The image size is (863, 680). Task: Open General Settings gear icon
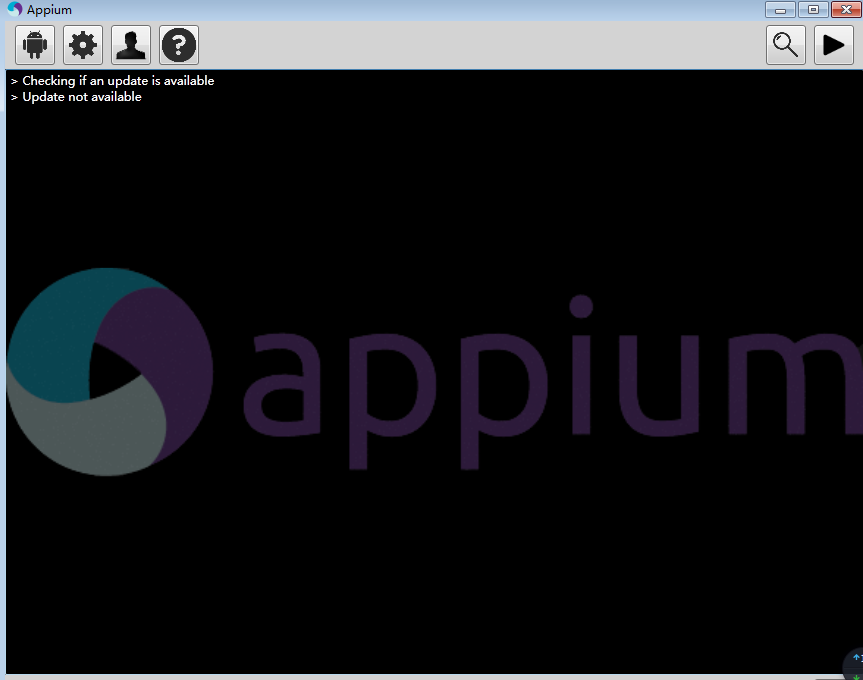point(83,45)
